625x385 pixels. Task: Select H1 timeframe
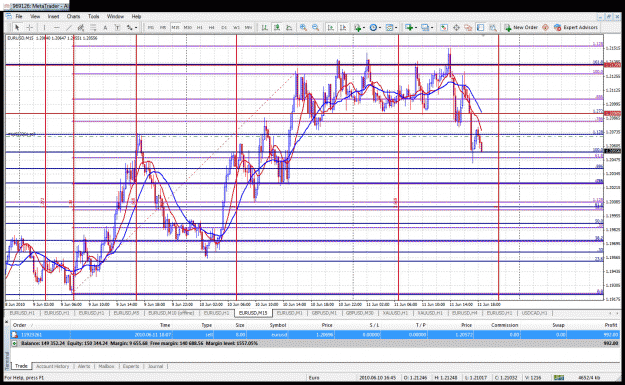200,28
